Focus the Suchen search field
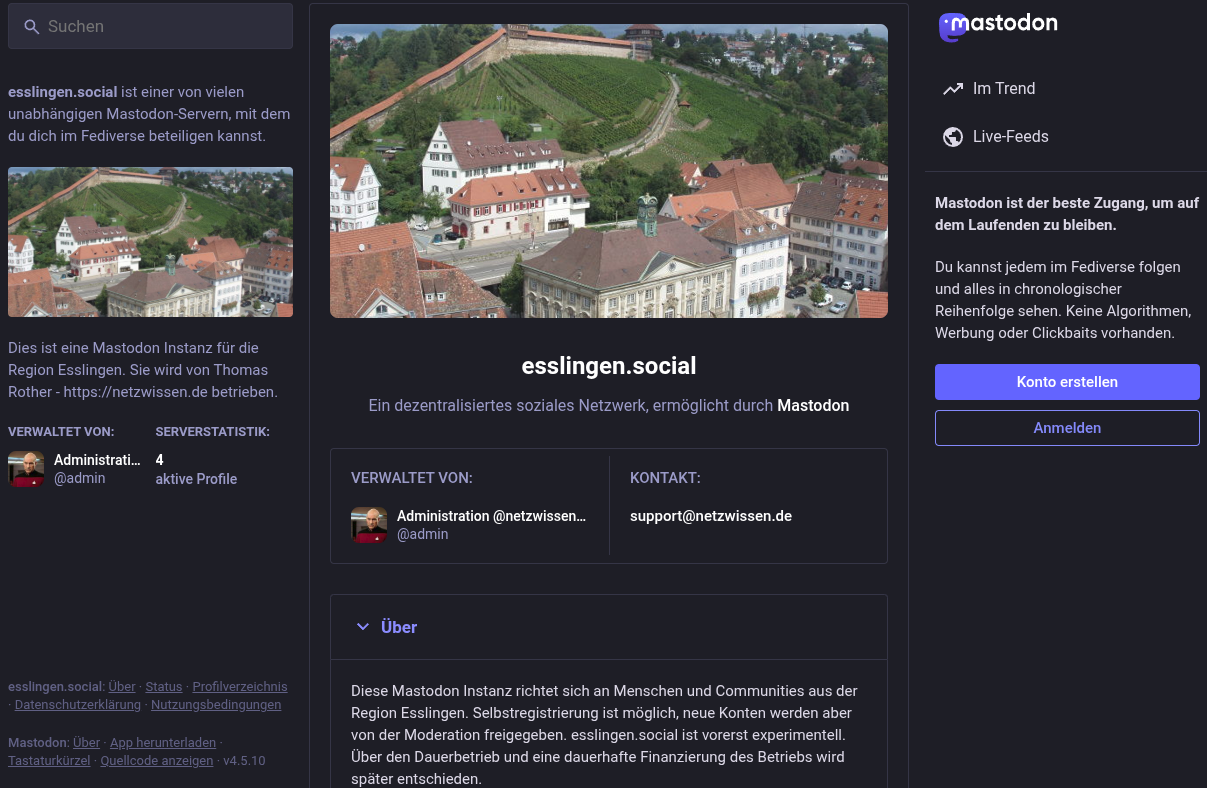 [150, 26]
